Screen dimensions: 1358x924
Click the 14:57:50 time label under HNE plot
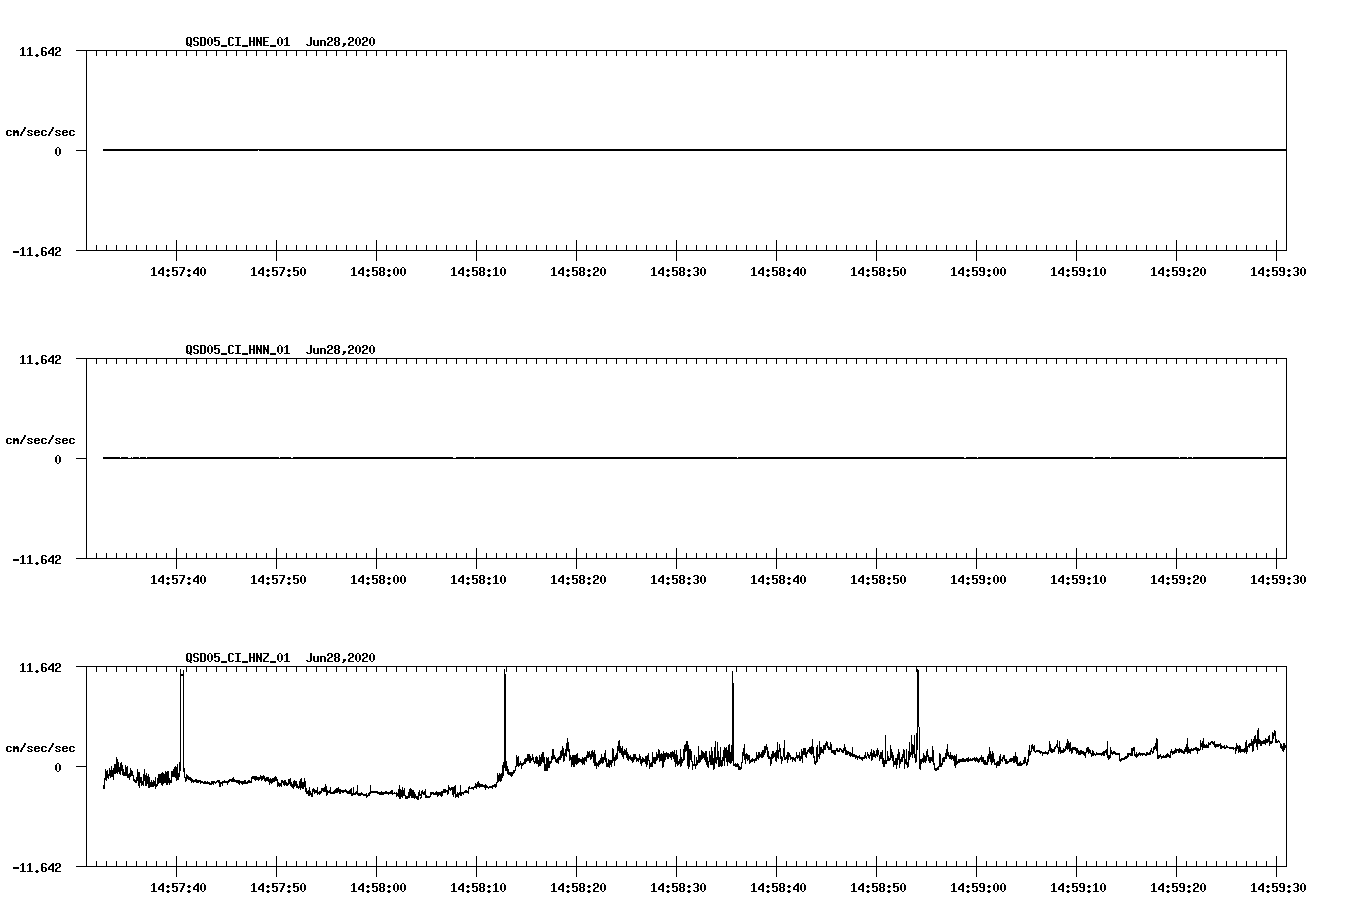[278, 271]
